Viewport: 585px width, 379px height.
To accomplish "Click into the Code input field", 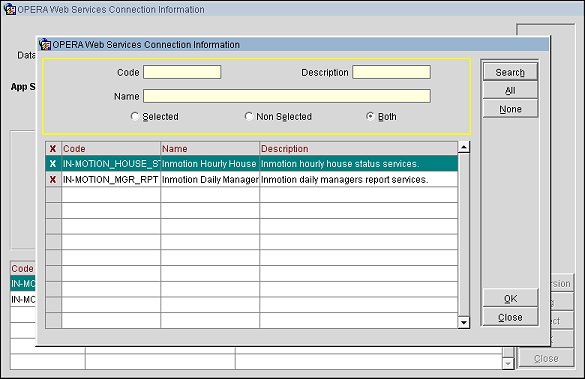I will pyautogui.click(x=182, y=72).
